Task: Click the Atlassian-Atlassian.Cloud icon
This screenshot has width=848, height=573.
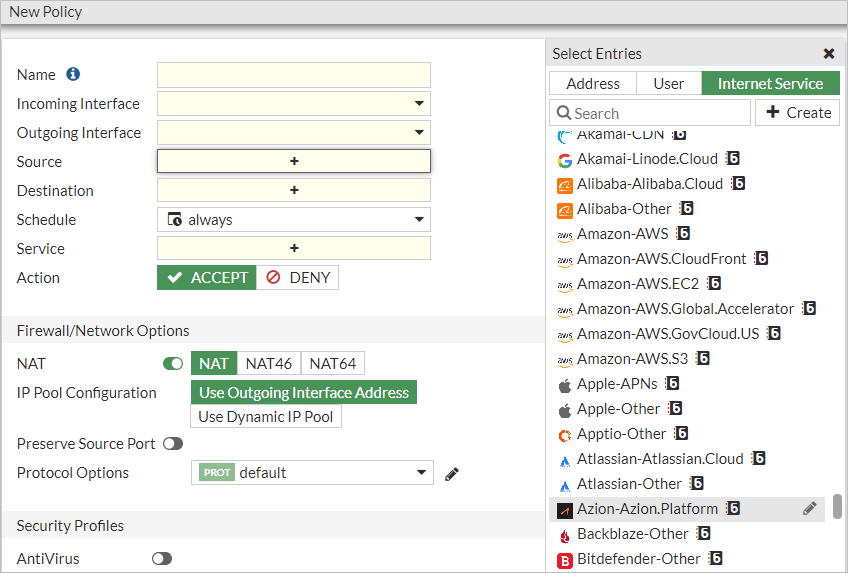Action: click(x=565, y=461)
